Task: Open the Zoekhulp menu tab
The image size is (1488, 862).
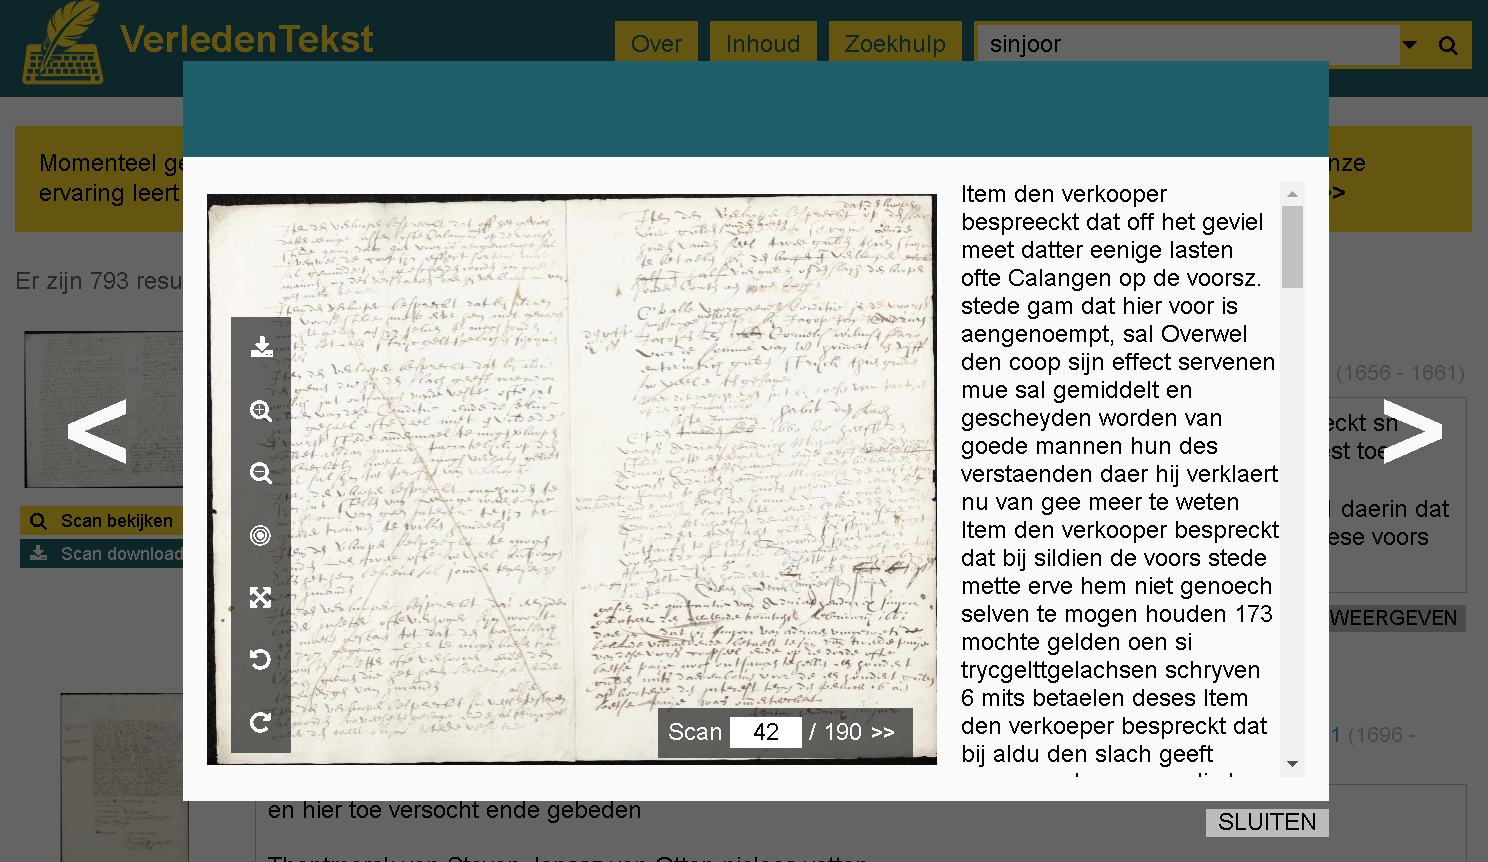Action: tap(895, 44)
